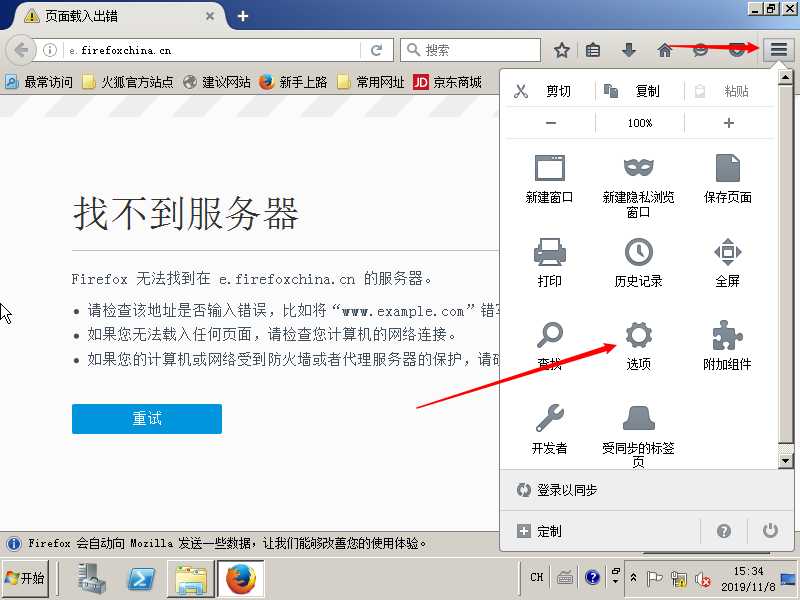The image size is (800, 600).
Task: Open Find (查找) magnifier icon
Action: click(x=549, y=335)
